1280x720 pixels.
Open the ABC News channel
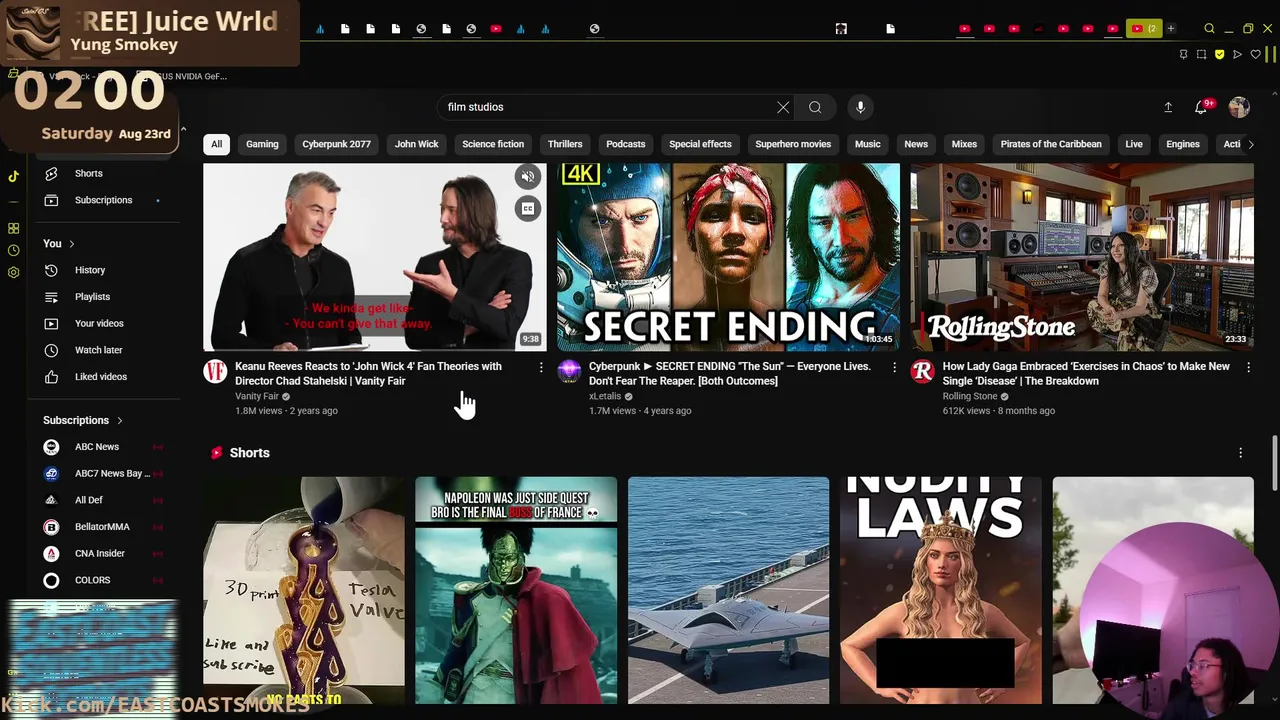(x=96, y=447)
